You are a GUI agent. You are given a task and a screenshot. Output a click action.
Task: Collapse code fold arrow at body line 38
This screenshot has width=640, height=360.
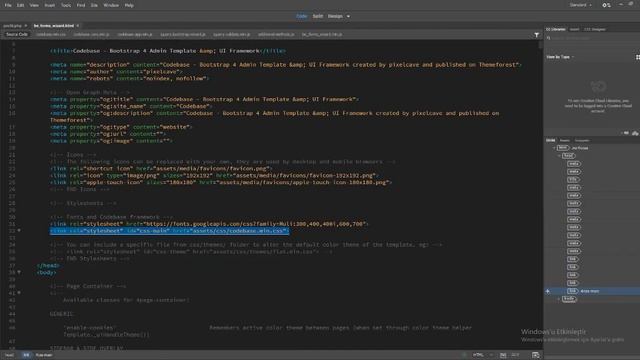[x=19, y=272]
